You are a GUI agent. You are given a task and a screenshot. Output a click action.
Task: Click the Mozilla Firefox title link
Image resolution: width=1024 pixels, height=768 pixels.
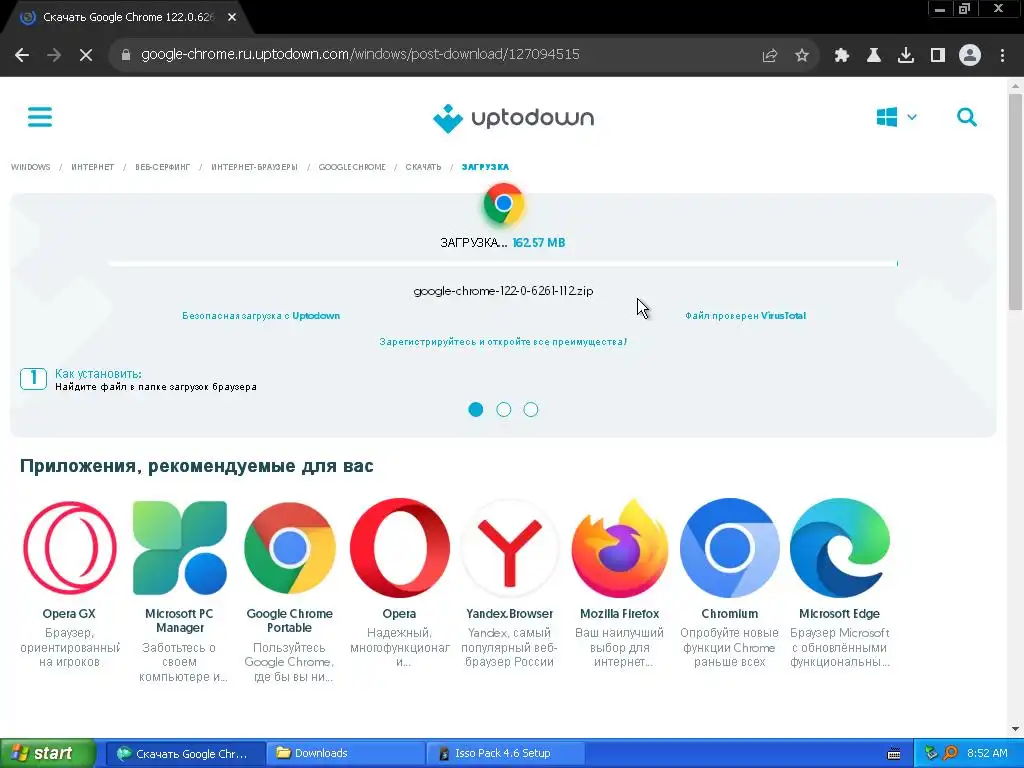click(x=620, y=614)
